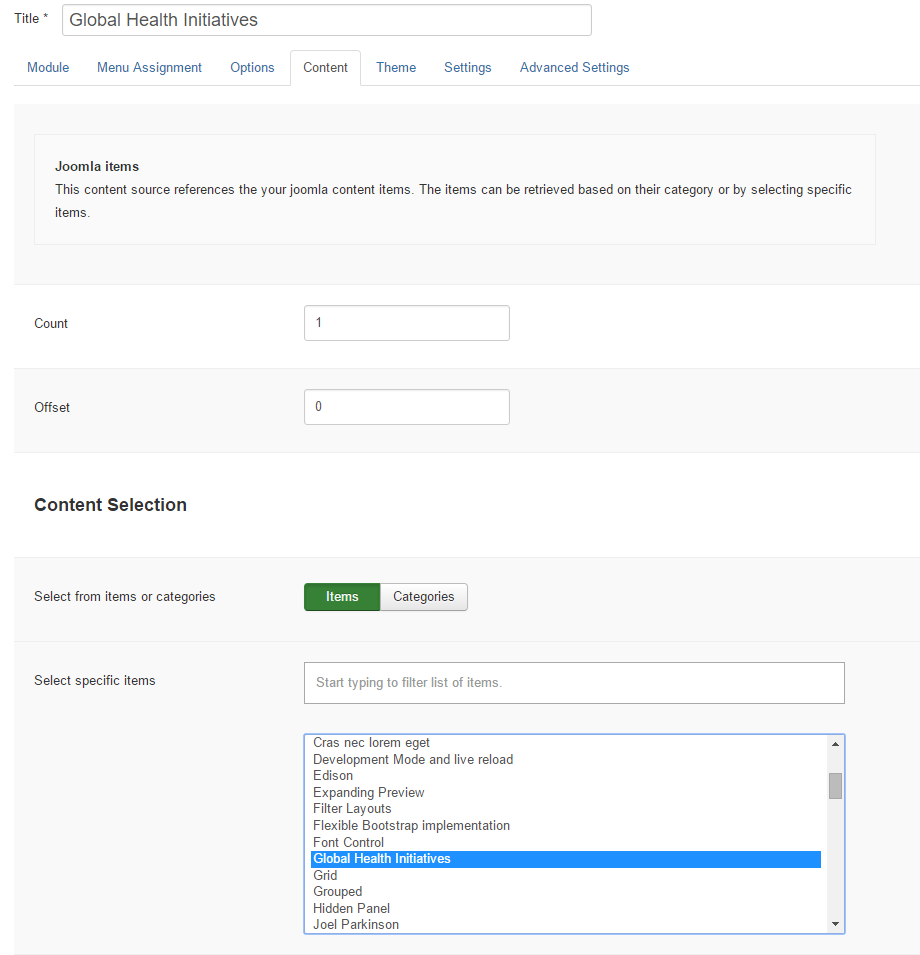Go to the Theme tab
The image size is (920, 955).
point(396,68)
